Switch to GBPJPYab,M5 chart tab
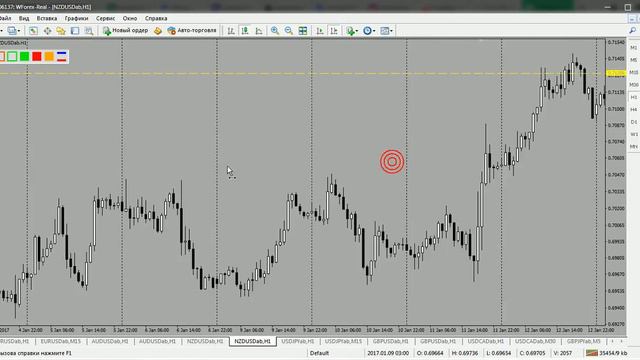Image resolution: width=640 pixels, height=360 pixels. coord(583,341)
